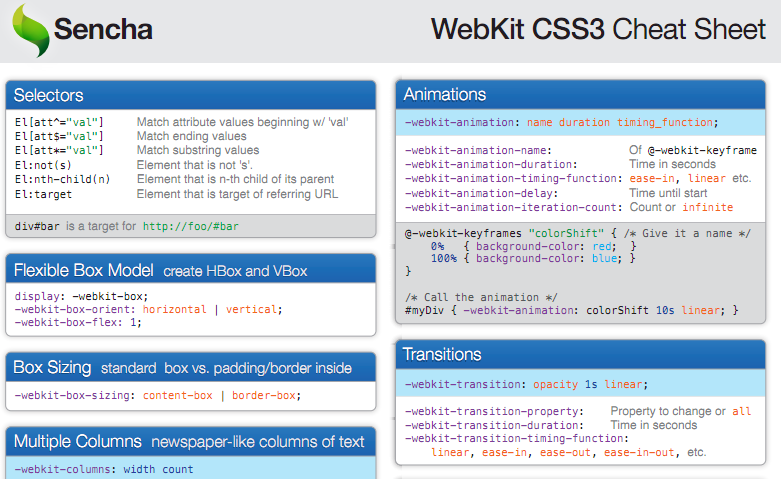The image size is (781, 479).
Task: Click -webkit-animation-iteration-count property
Action: 513,207
